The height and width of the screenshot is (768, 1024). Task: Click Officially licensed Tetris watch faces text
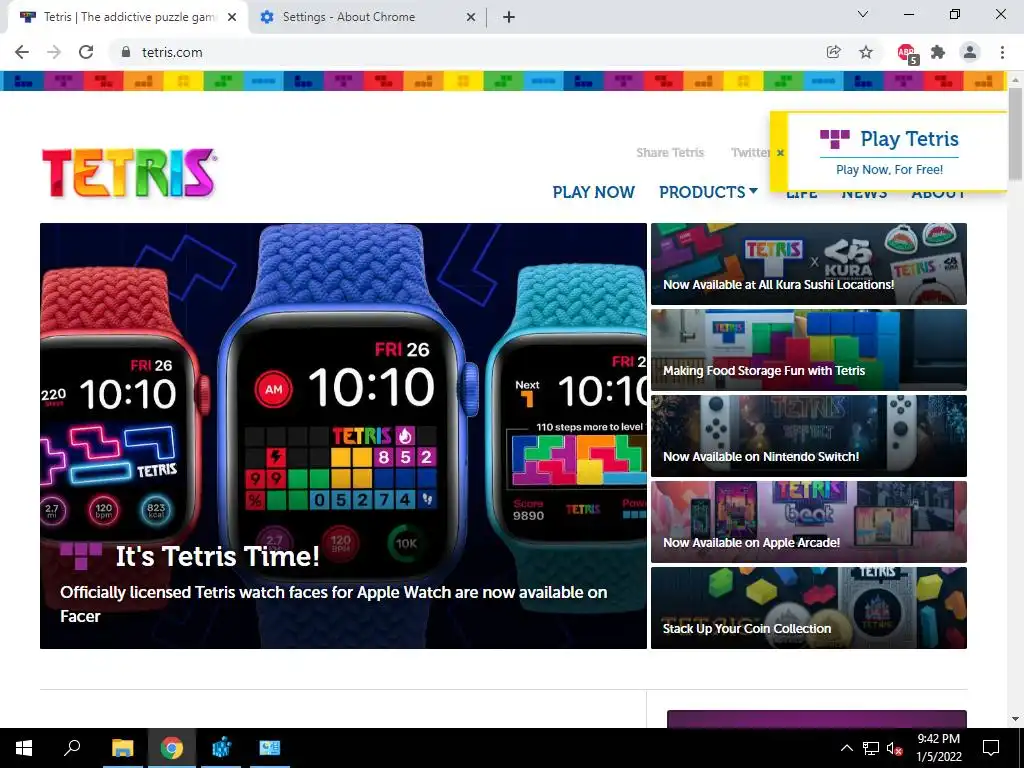334,604
